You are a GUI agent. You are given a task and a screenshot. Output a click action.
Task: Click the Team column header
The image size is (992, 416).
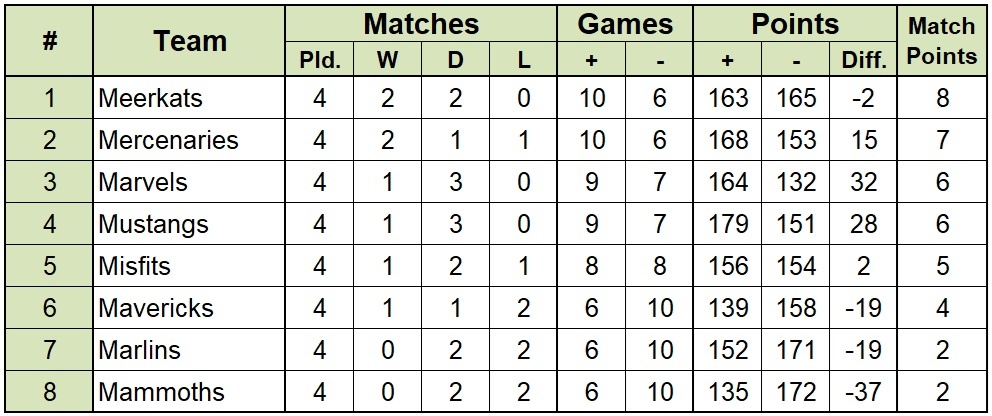189,41
